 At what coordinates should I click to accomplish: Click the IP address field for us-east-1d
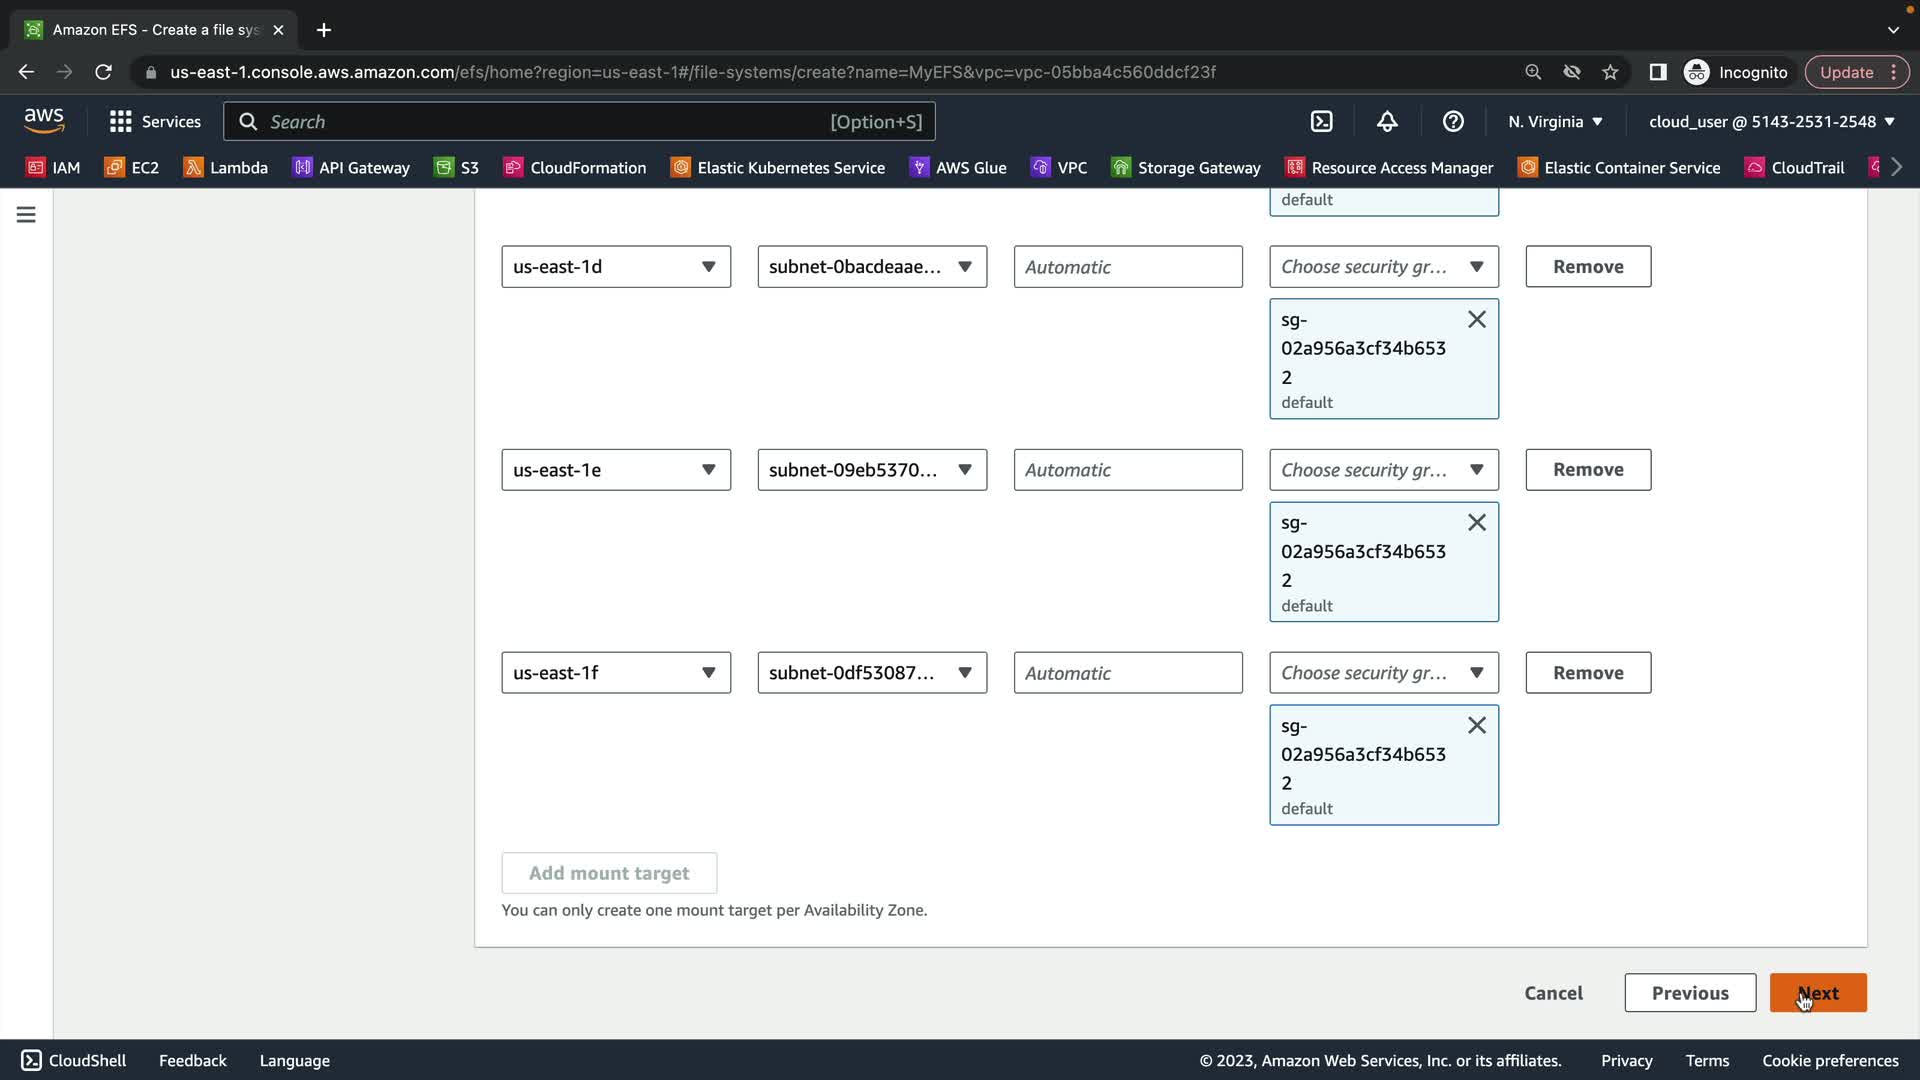1127,267
